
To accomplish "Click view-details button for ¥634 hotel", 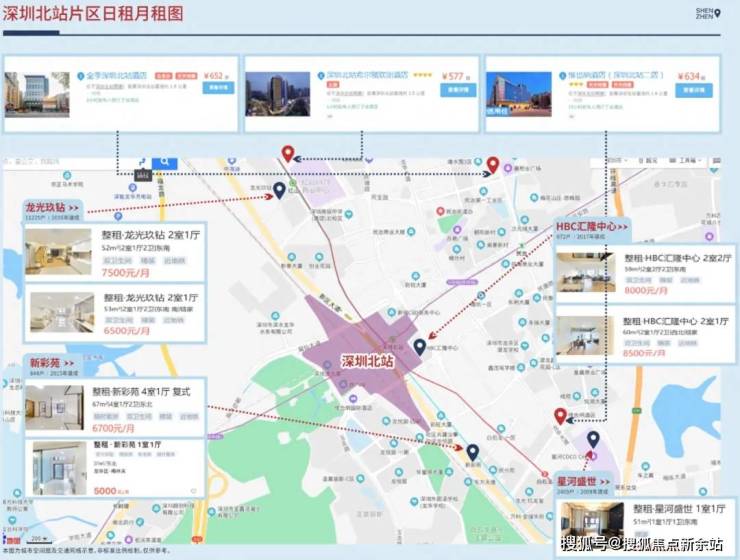I will (x=694, y=90).
